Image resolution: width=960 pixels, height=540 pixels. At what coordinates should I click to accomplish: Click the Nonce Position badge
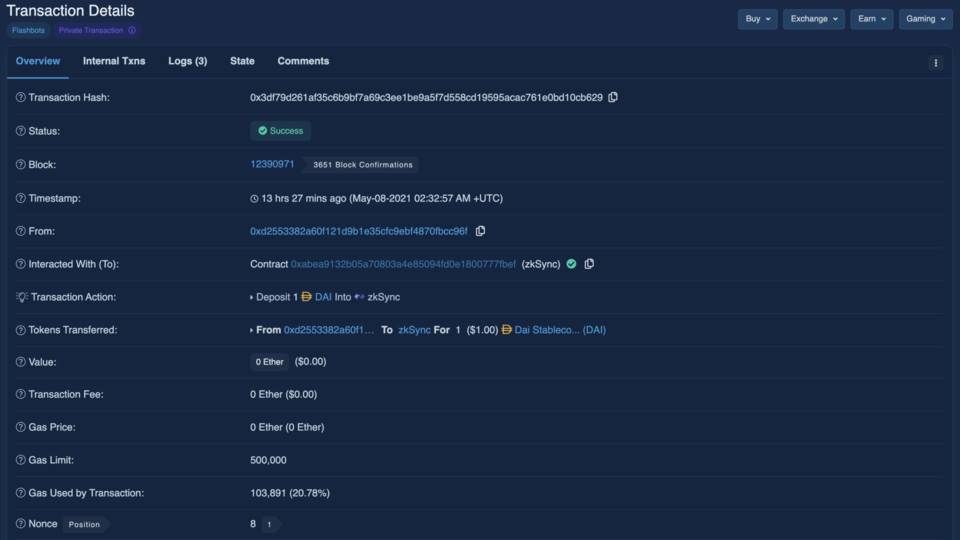click(x=84, y=524)
